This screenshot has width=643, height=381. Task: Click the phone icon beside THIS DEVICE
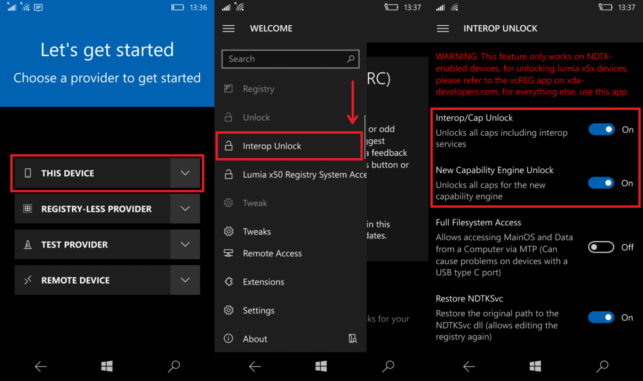pos(27,173)
